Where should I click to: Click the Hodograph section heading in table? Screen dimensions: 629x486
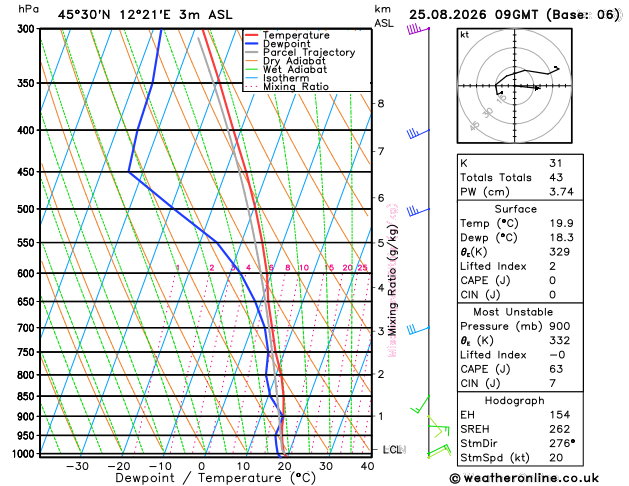(514, 401)
